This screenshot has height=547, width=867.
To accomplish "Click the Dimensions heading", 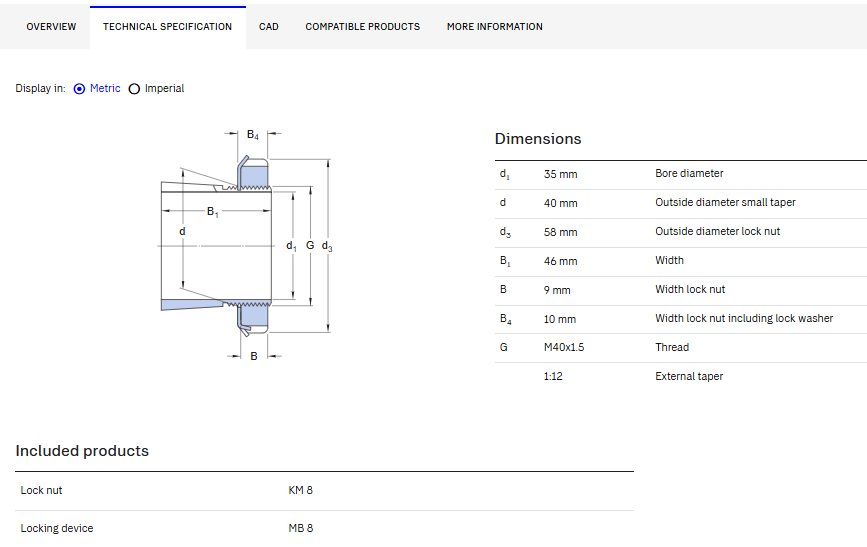I will 538,139.
